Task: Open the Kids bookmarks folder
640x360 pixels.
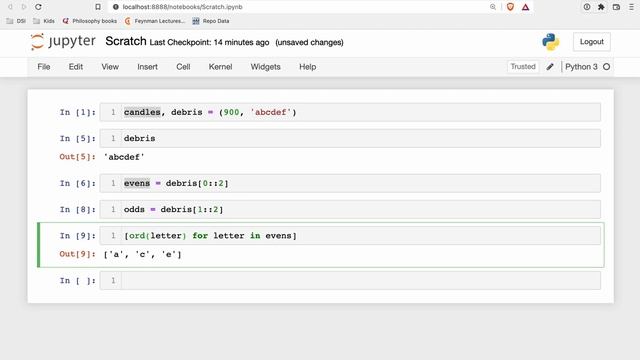Action: click(x=44, y=21)
